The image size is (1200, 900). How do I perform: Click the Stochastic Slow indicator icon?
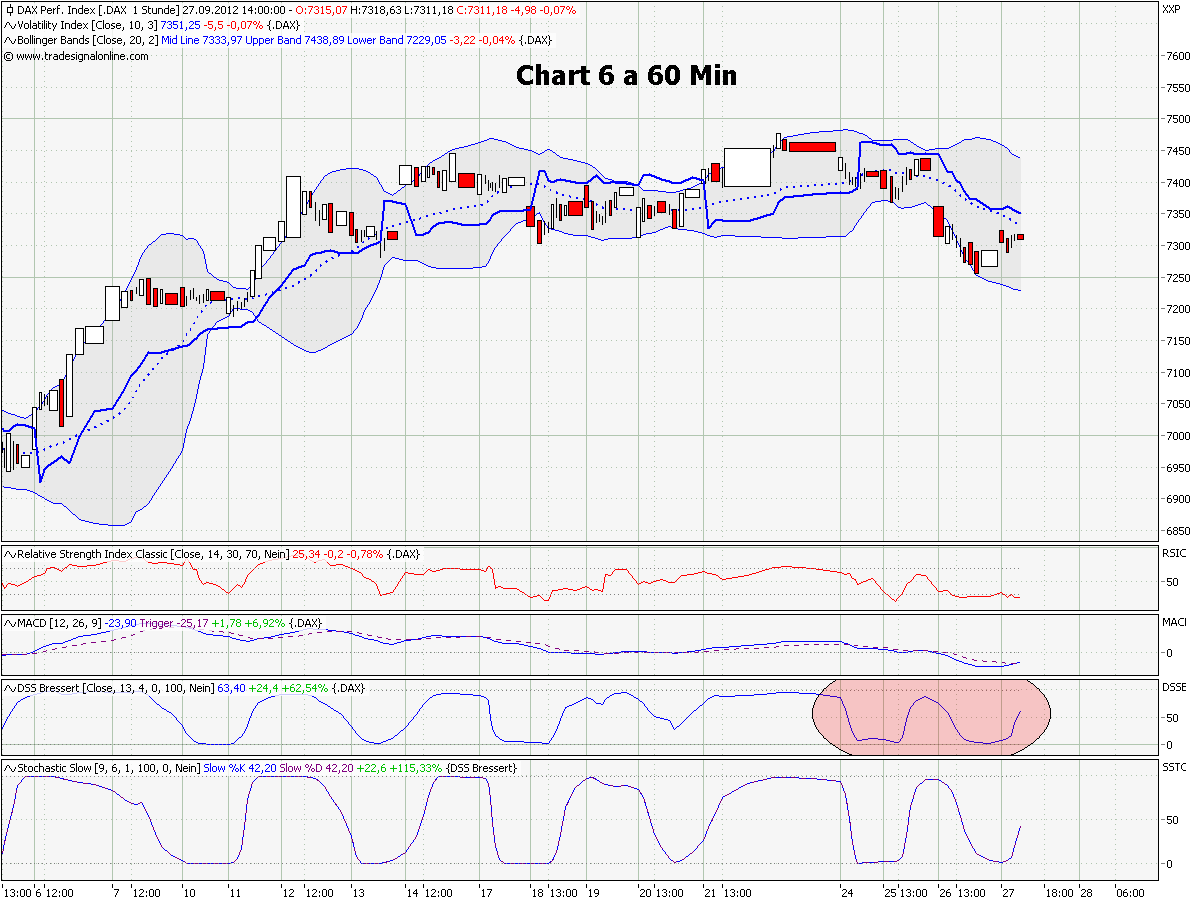coord(8,767)
